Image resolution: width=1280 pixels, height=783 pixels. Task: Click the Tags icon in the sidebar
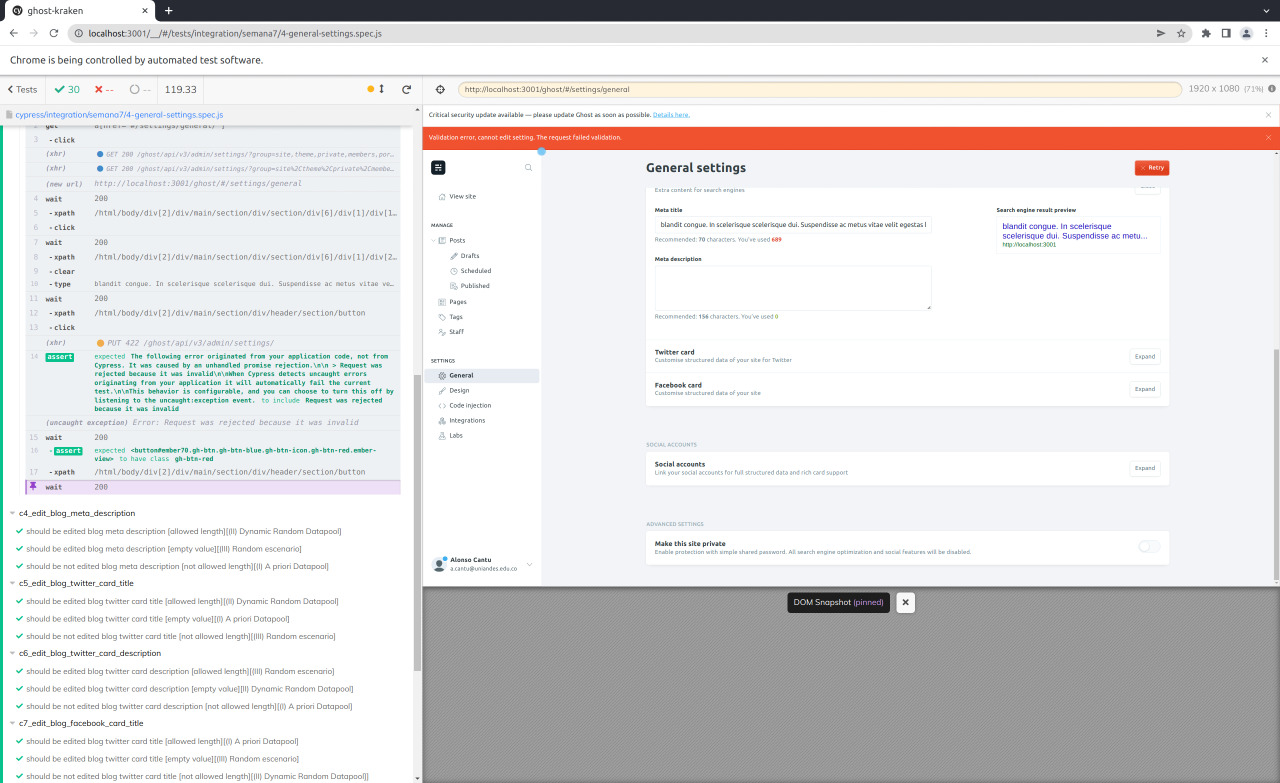[440, 316]
